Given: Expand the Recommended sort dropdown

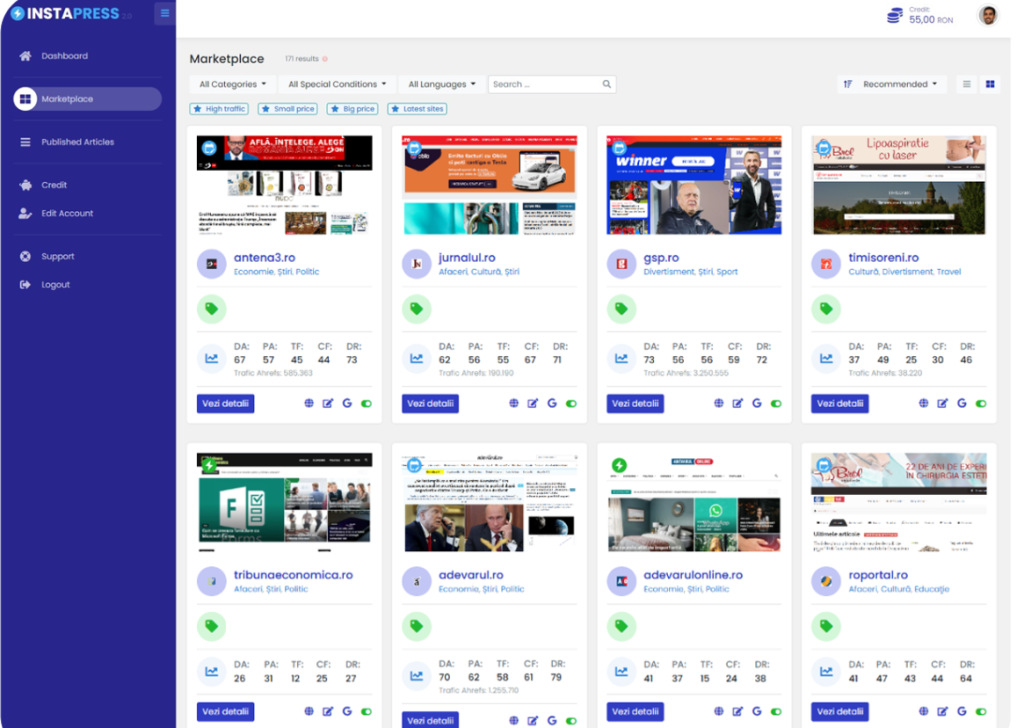Looking at the screenshot, I should 892,84.
